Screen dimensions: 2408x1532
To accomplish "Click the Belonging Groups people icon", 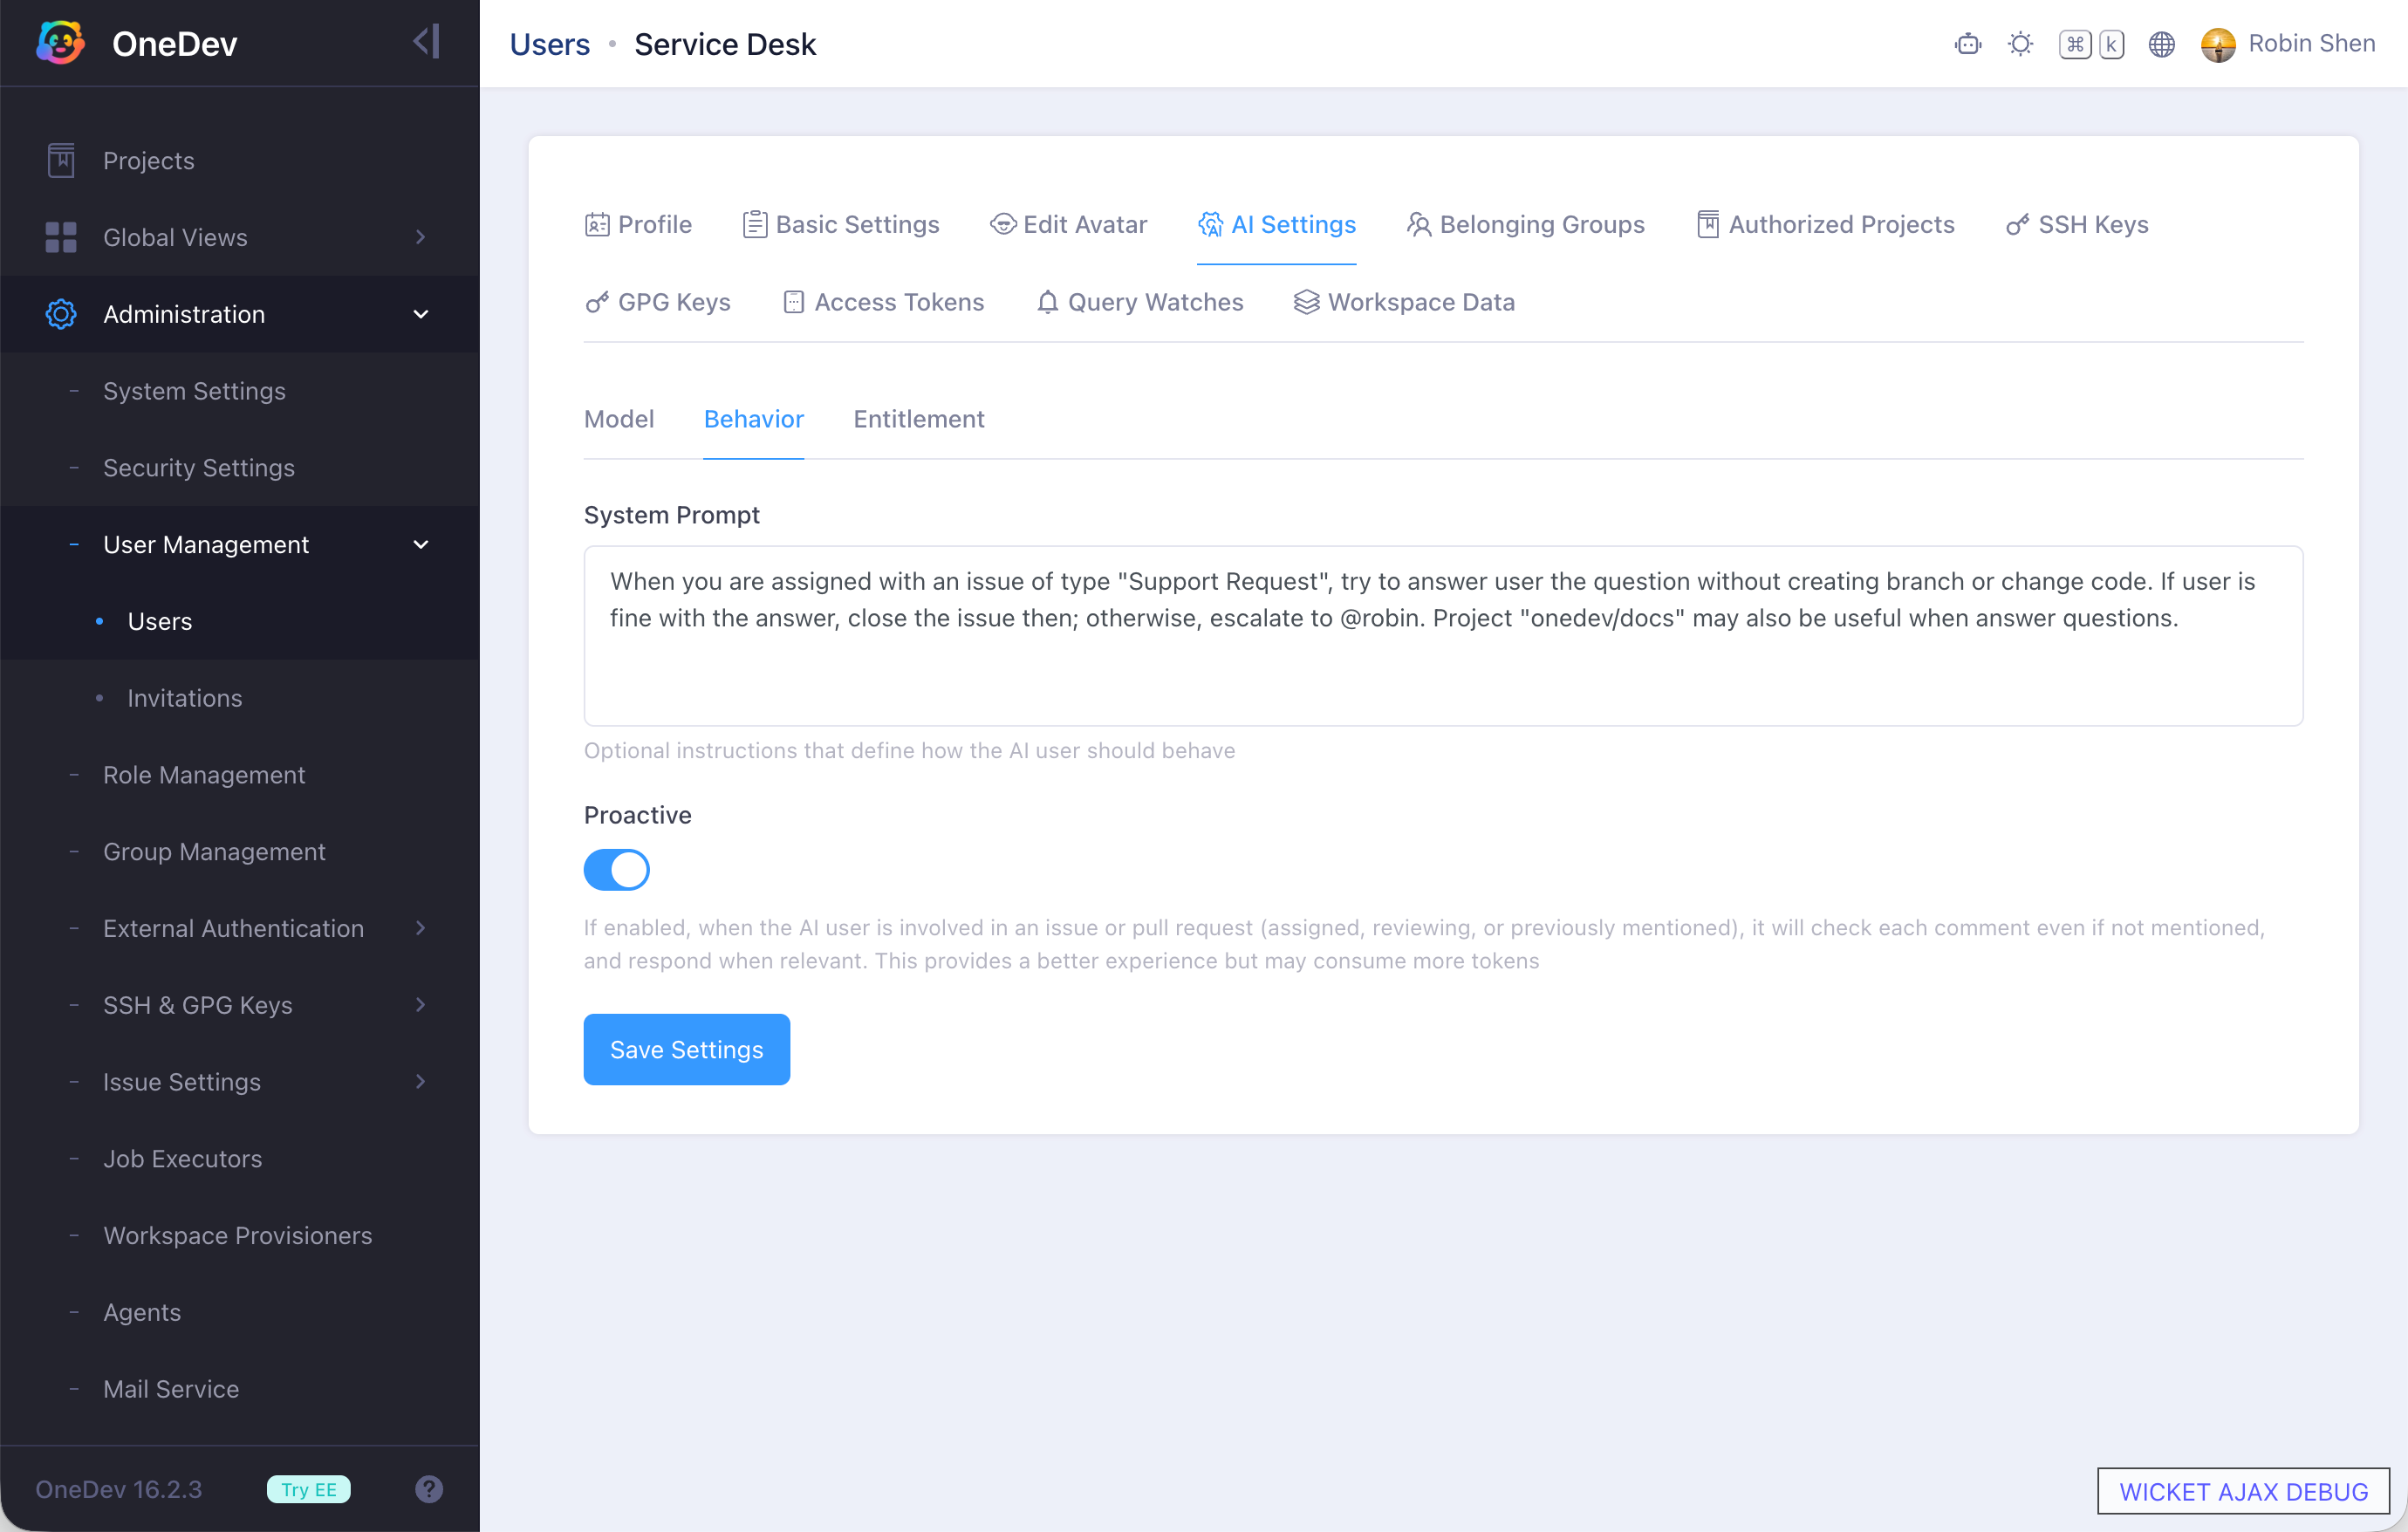I will (x=1419, y=224).
